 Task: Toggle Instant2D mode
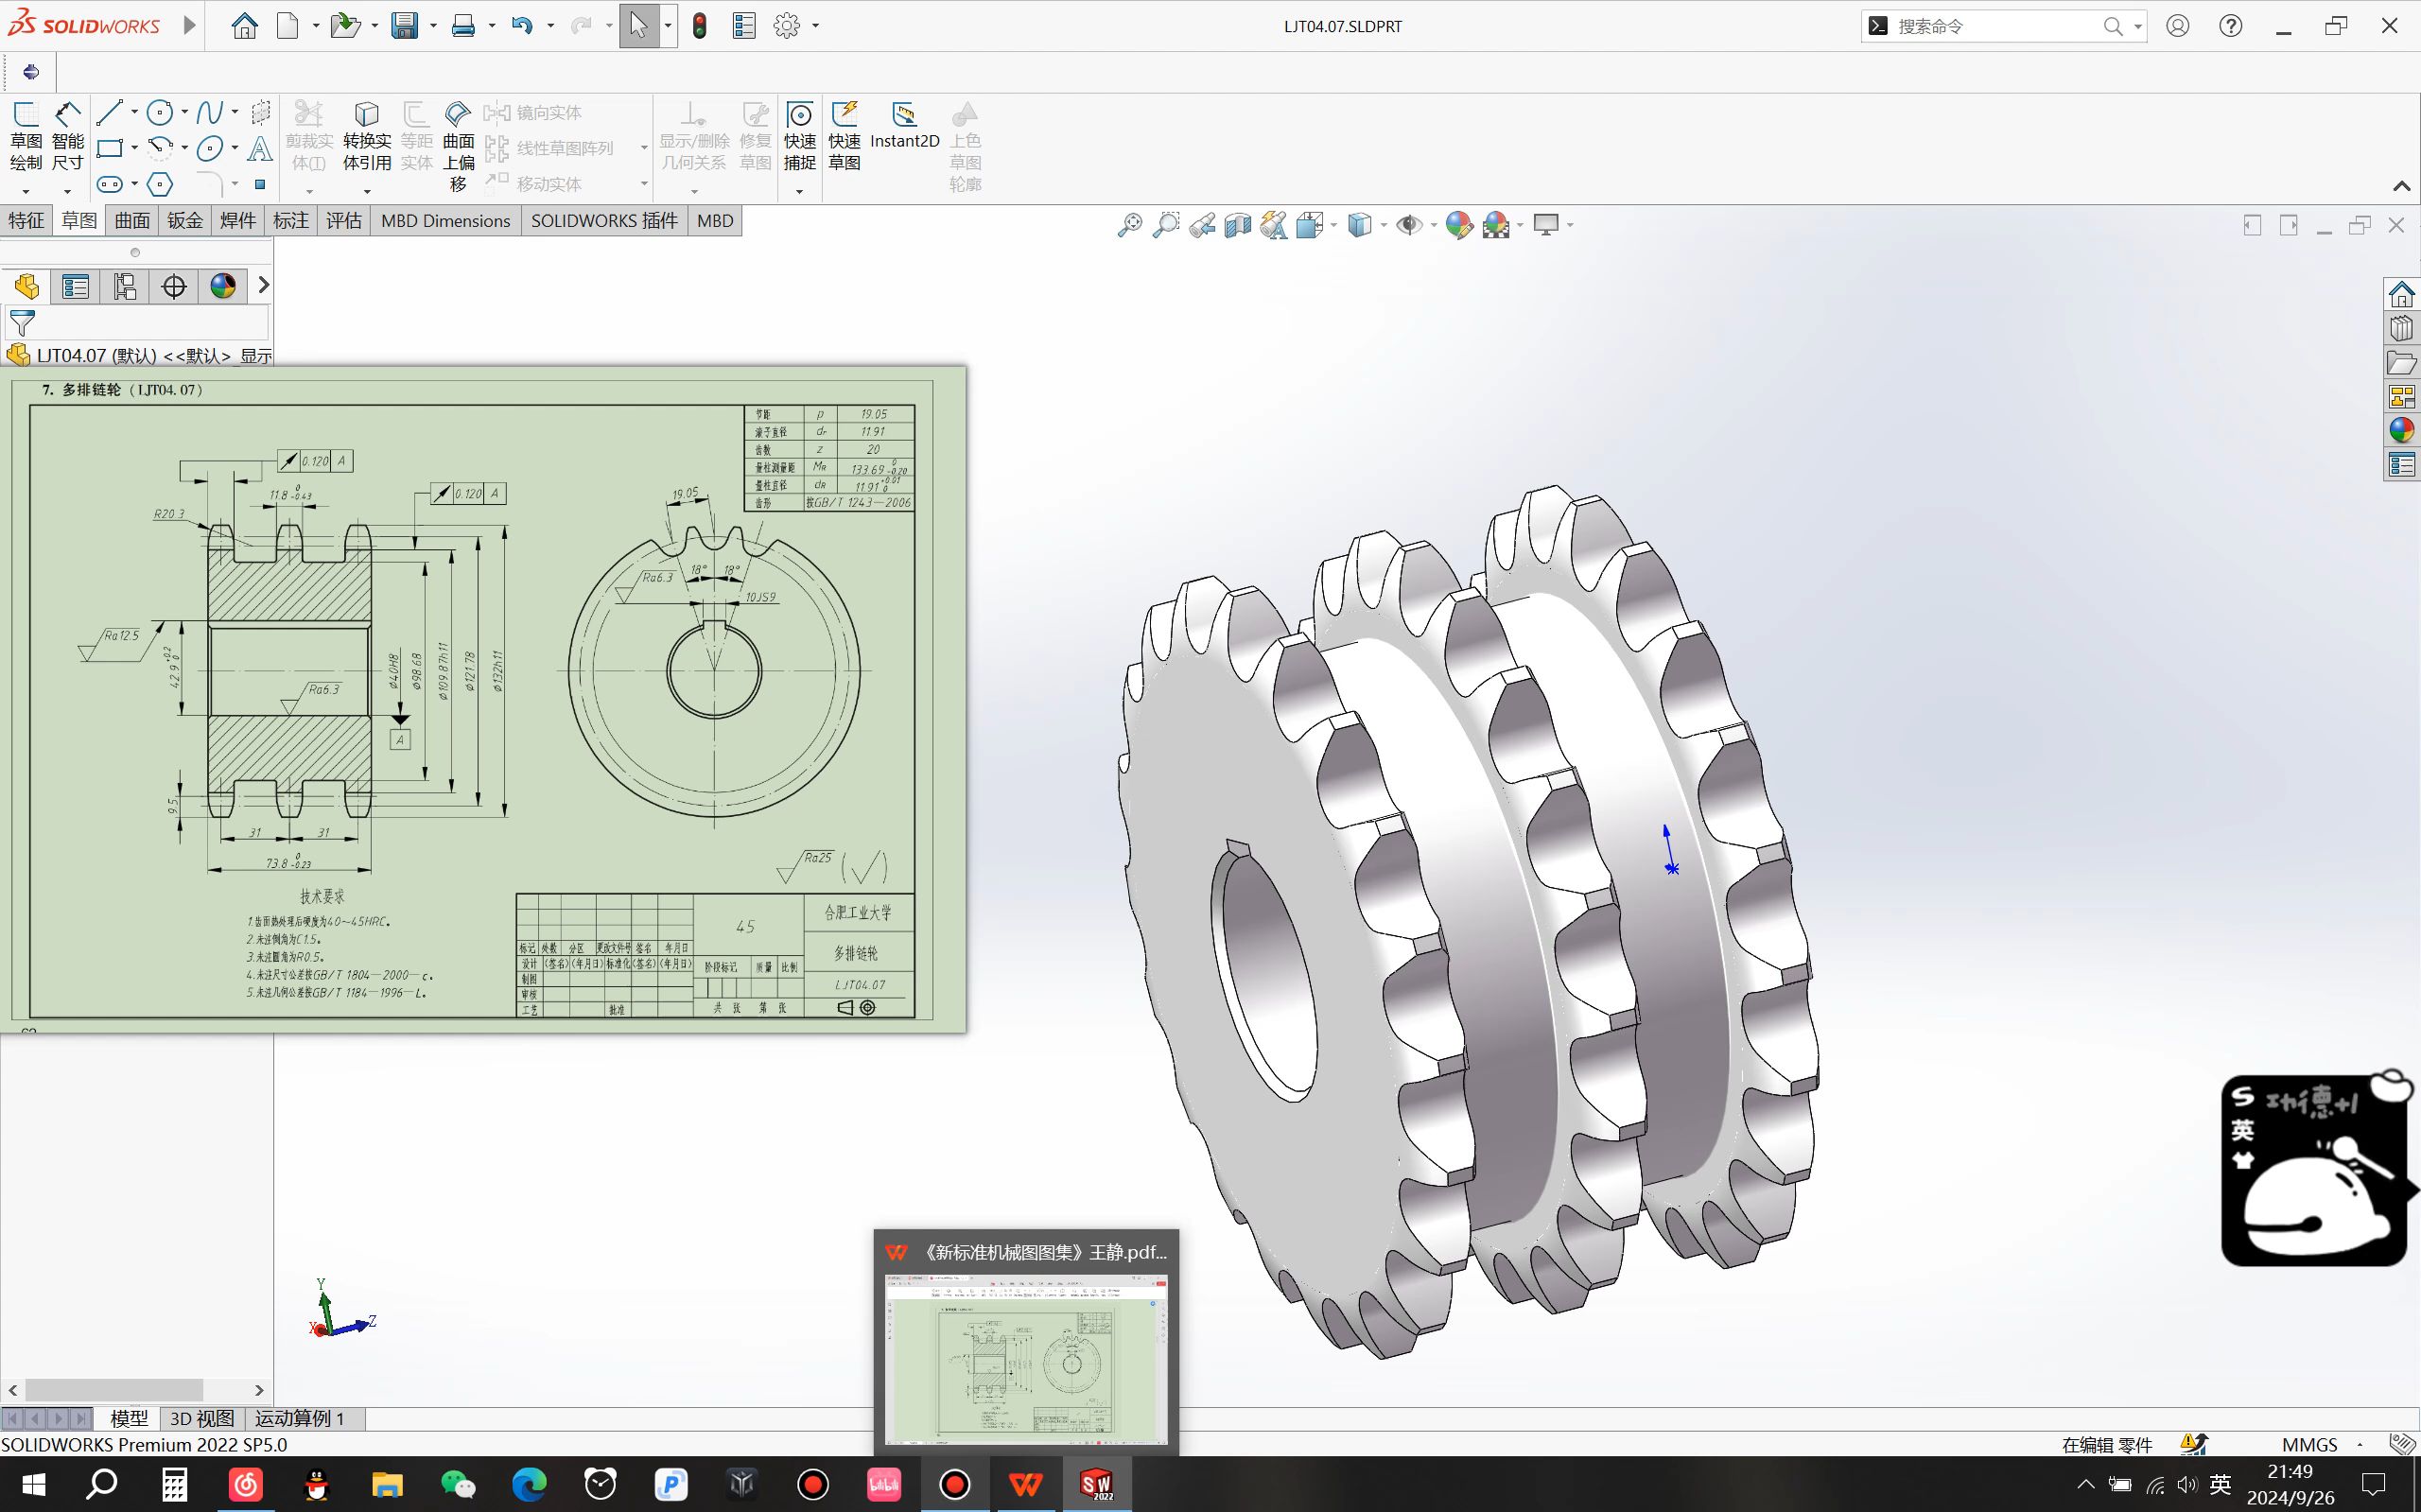pos(904,126)
